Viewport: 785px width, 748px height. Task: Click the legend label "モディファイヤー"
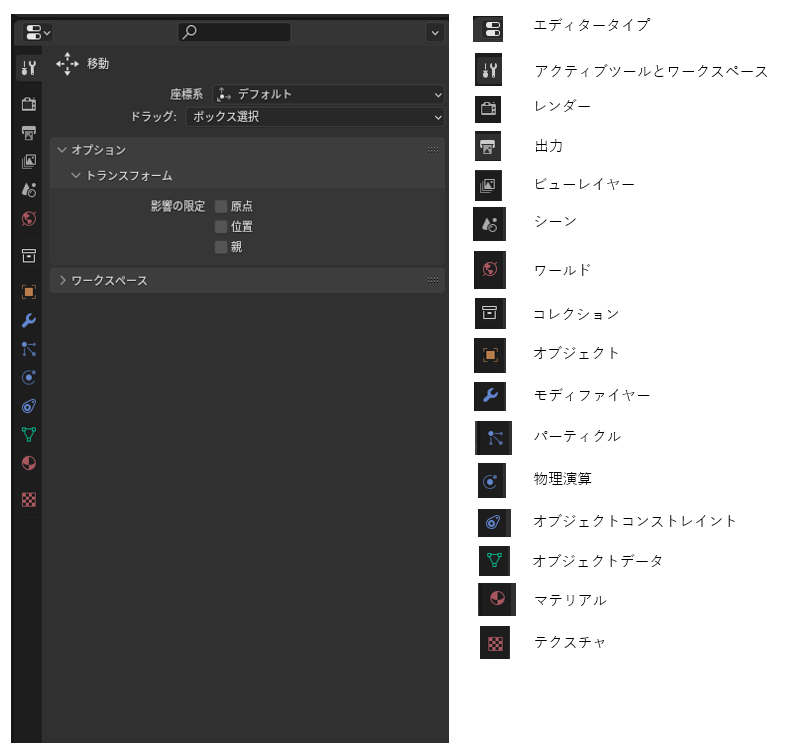coord(592,396)
